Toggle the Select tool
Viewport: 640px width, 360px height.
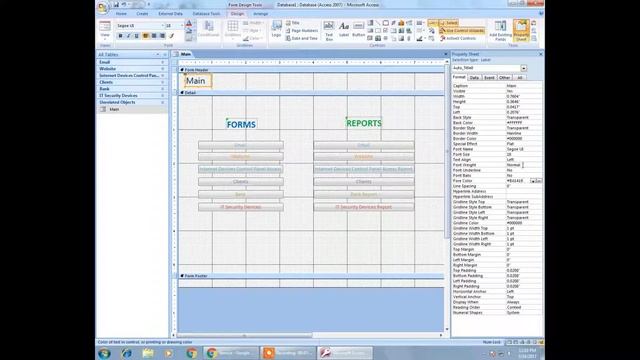click(x=449, y=23)
